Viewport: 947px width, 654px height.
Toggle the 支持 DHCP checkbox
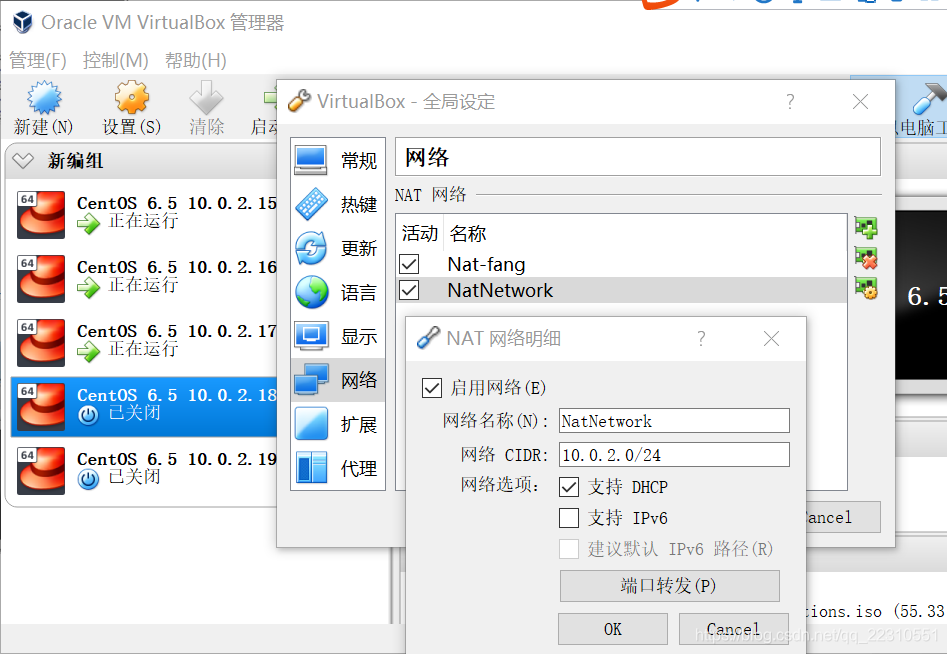click(x=569, y=487)
